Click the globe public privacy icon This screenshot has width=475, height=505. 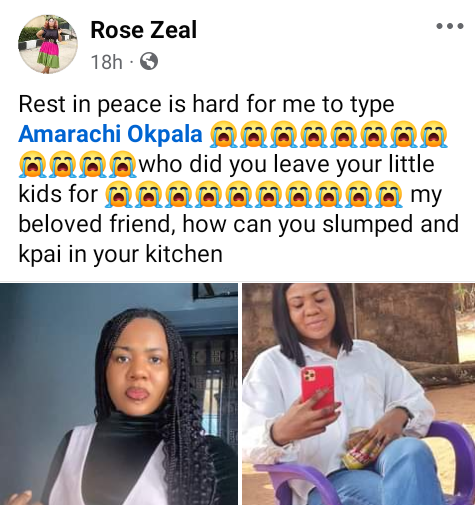[149, 61]
